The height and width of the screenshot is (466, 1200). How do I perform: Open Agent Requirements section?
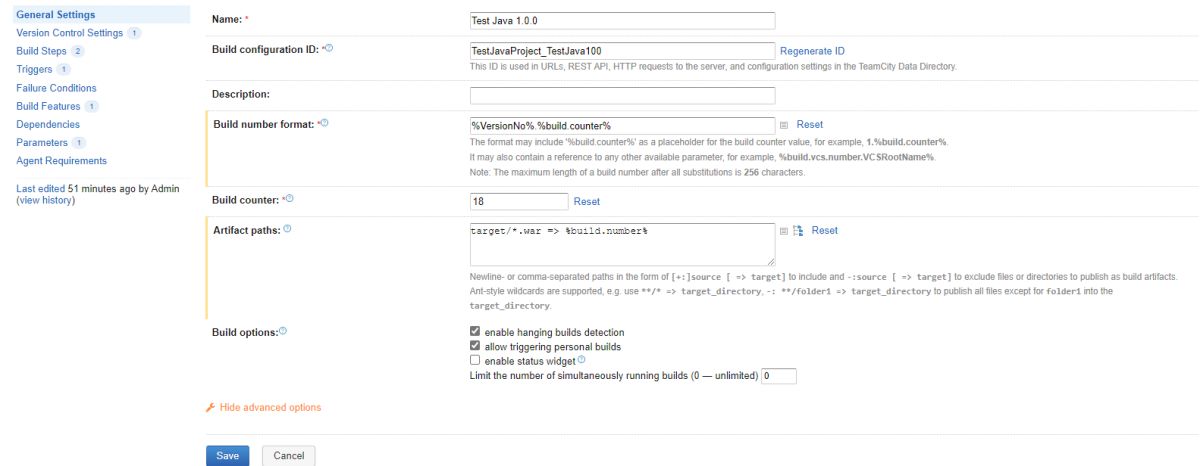tap(61, 160)
